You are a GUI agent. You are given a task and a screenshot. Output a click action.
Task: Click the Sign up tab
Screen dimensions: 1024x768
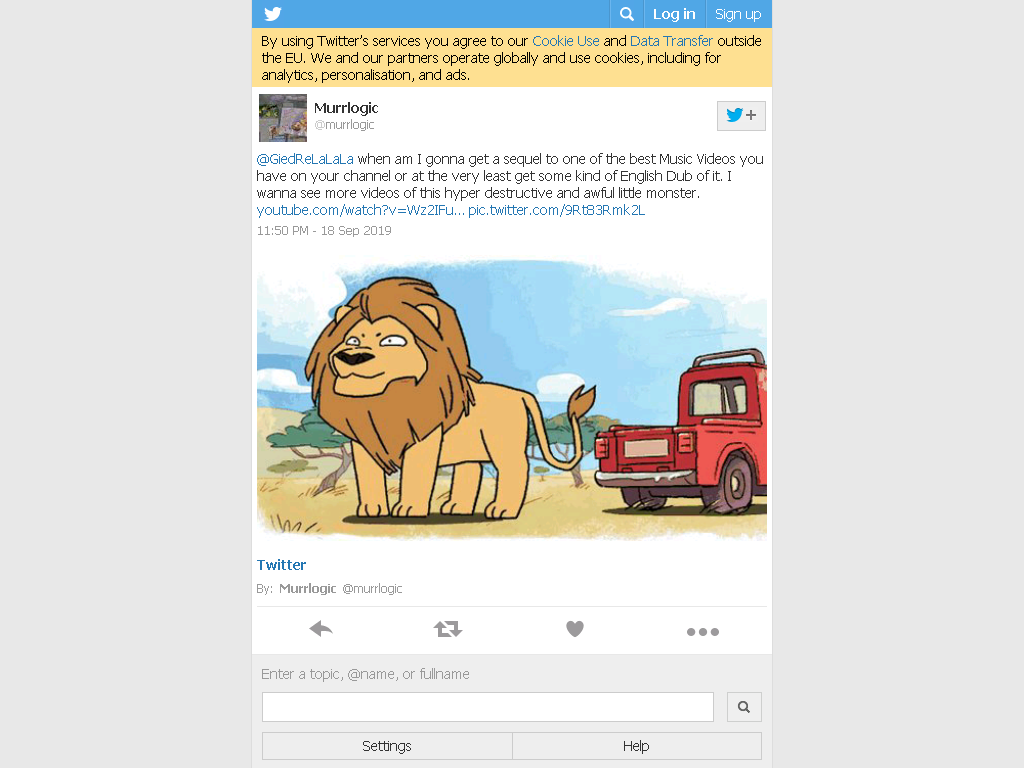tap(738, 14)
